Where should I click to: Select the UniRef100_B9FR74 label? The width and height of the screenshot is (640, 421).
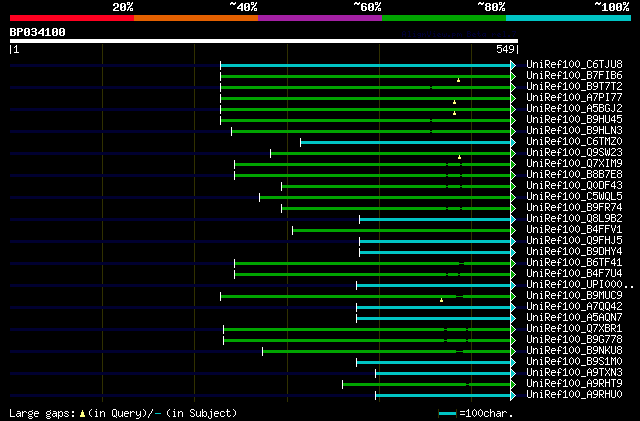574,208
